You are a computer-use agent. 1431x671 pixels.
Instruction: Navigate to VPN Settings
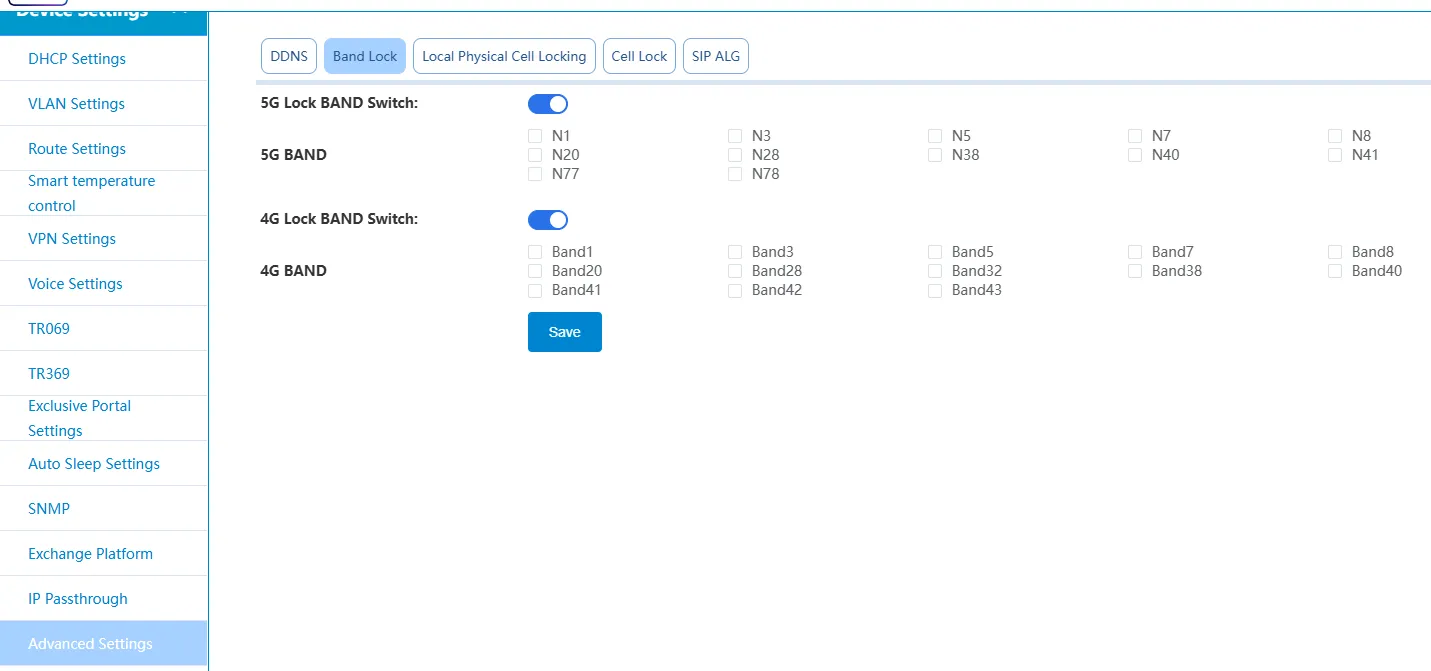[72, 239]
